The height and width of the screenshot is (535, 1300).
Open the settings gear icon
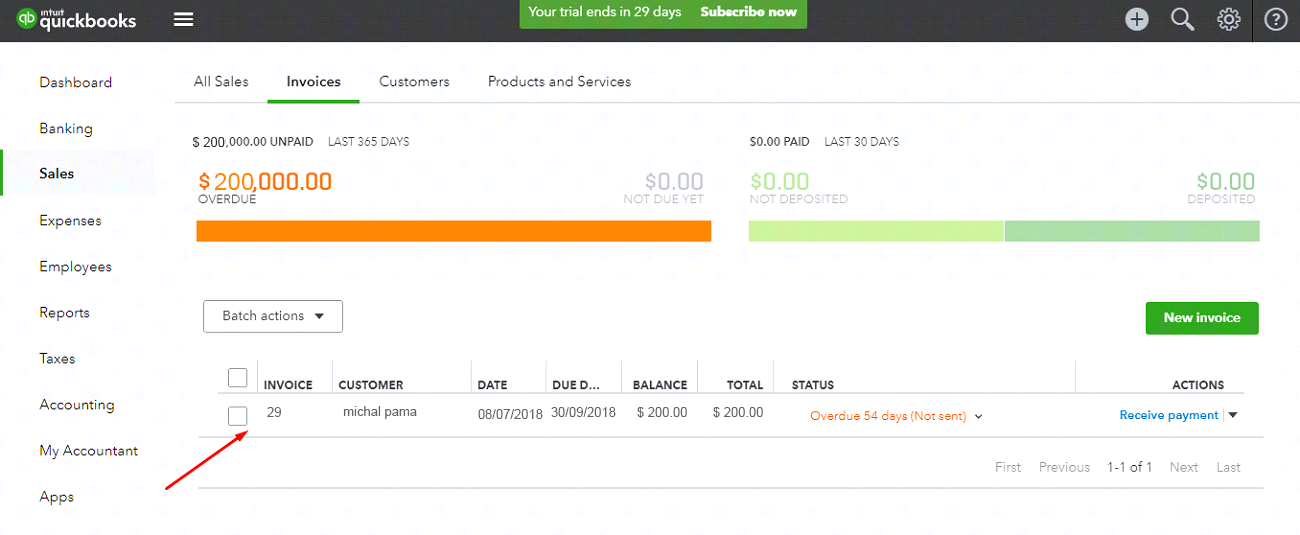click(x=1229, y=20)
